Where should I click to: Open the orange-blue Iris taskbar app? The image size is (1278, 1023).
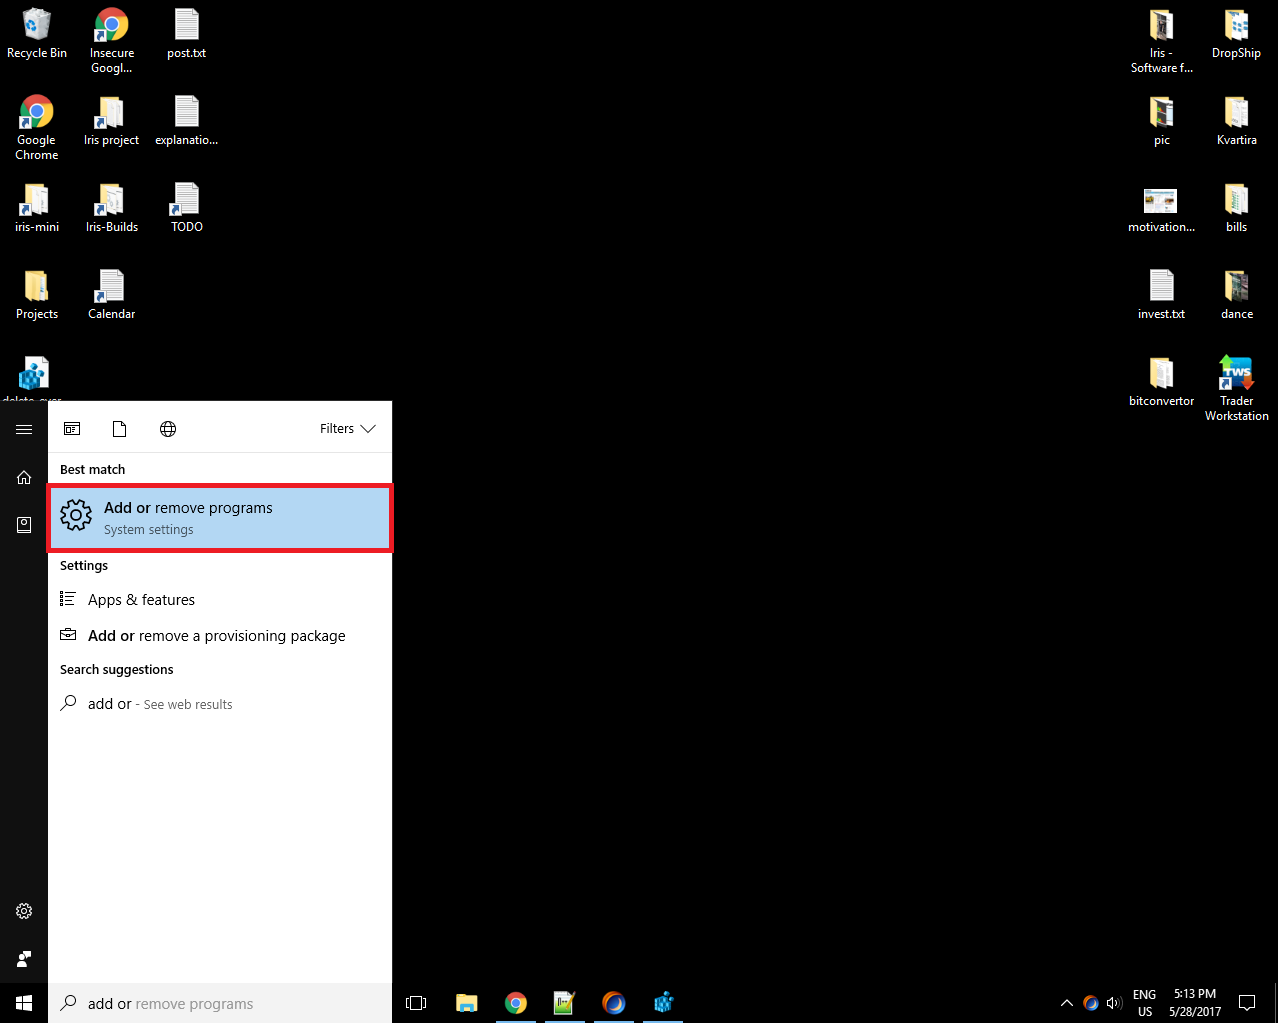click(614, 1003)
